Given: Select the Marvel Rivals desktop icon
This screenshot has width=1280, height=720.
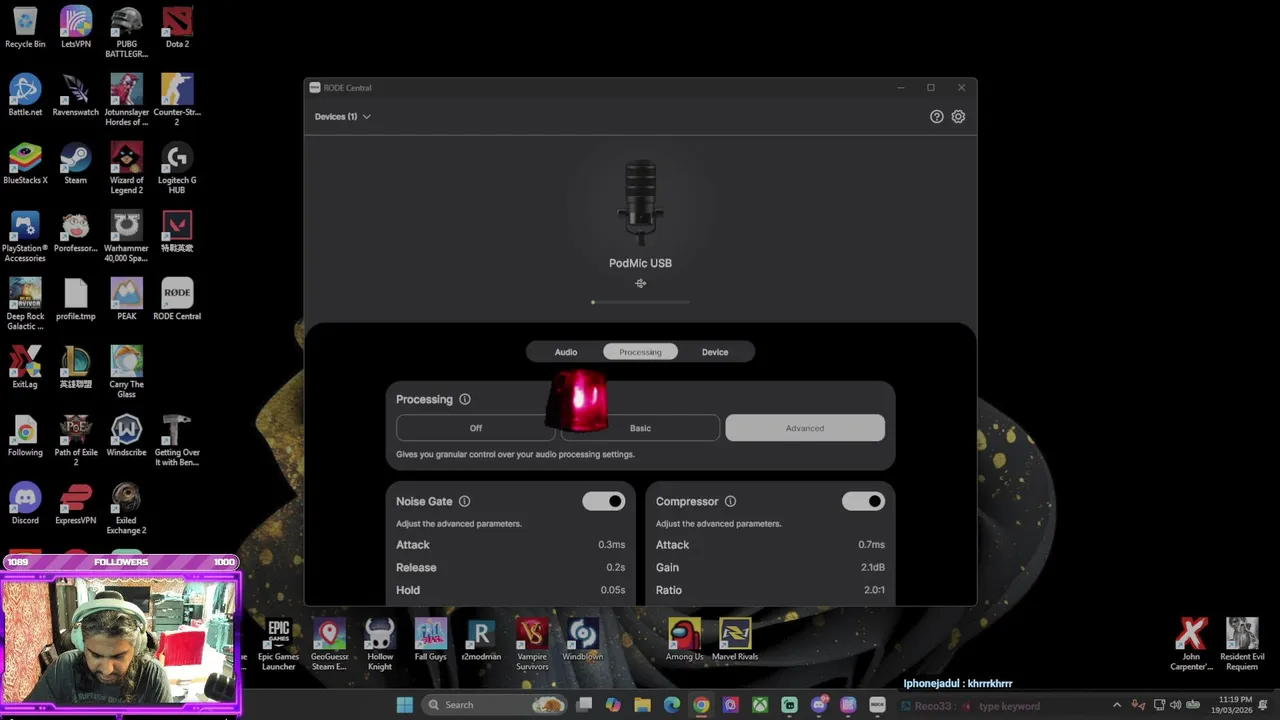Looking at the screenshot, I should click(735, 640).
